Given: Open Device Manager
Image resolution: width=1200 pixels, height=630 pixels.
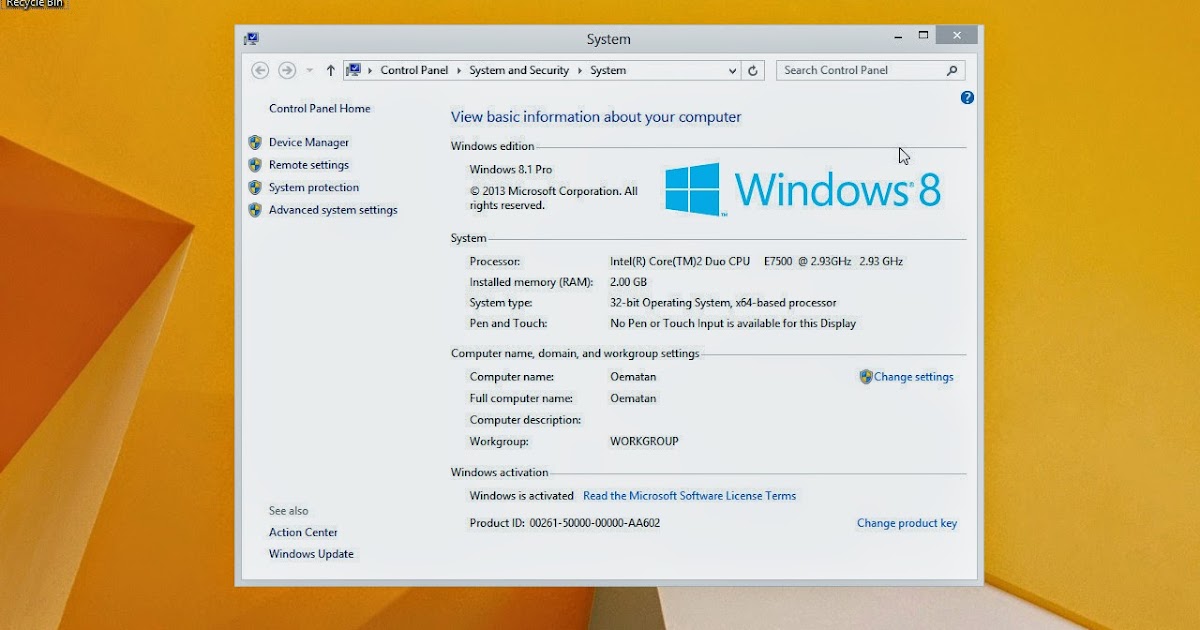Looking at the screenshot, I should tap(309, 142).
